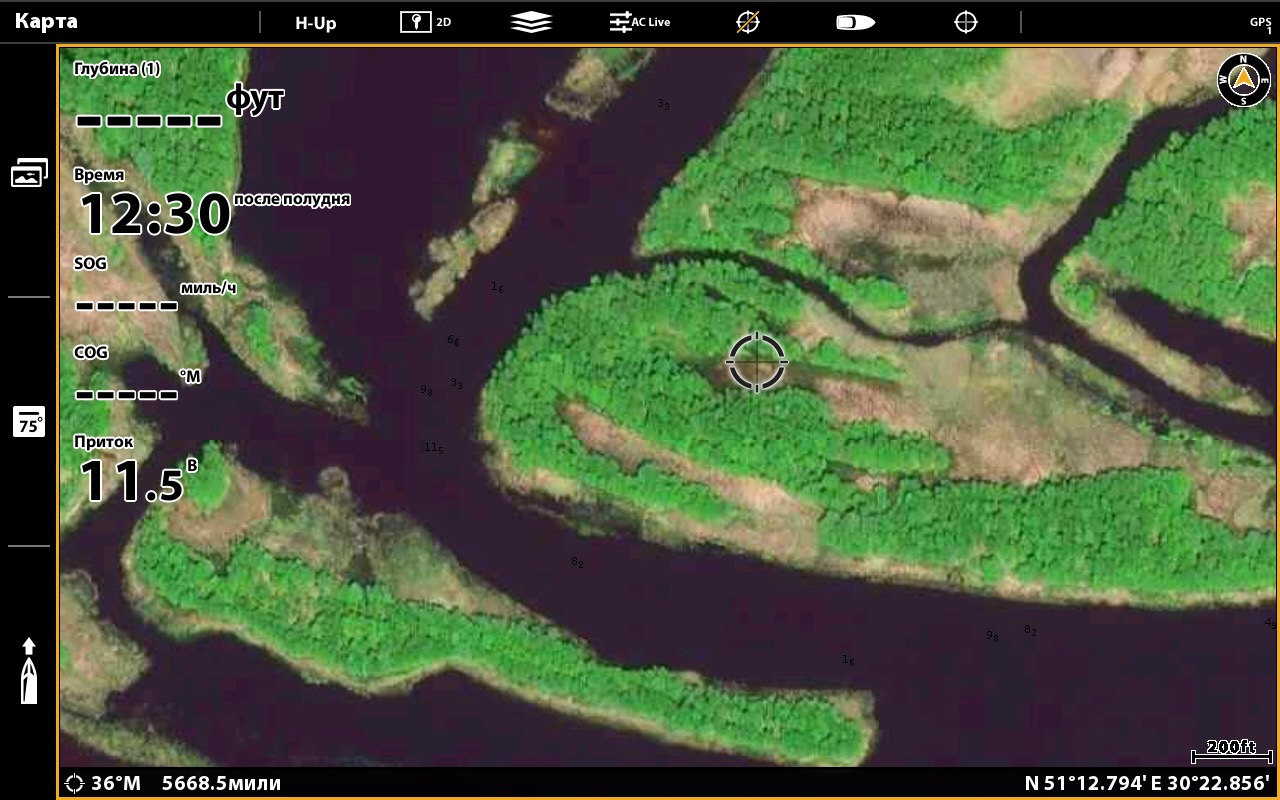Click the 200ft map scale bar
The height and width of the screenshot is (800, 1280).
(1230, 749)
